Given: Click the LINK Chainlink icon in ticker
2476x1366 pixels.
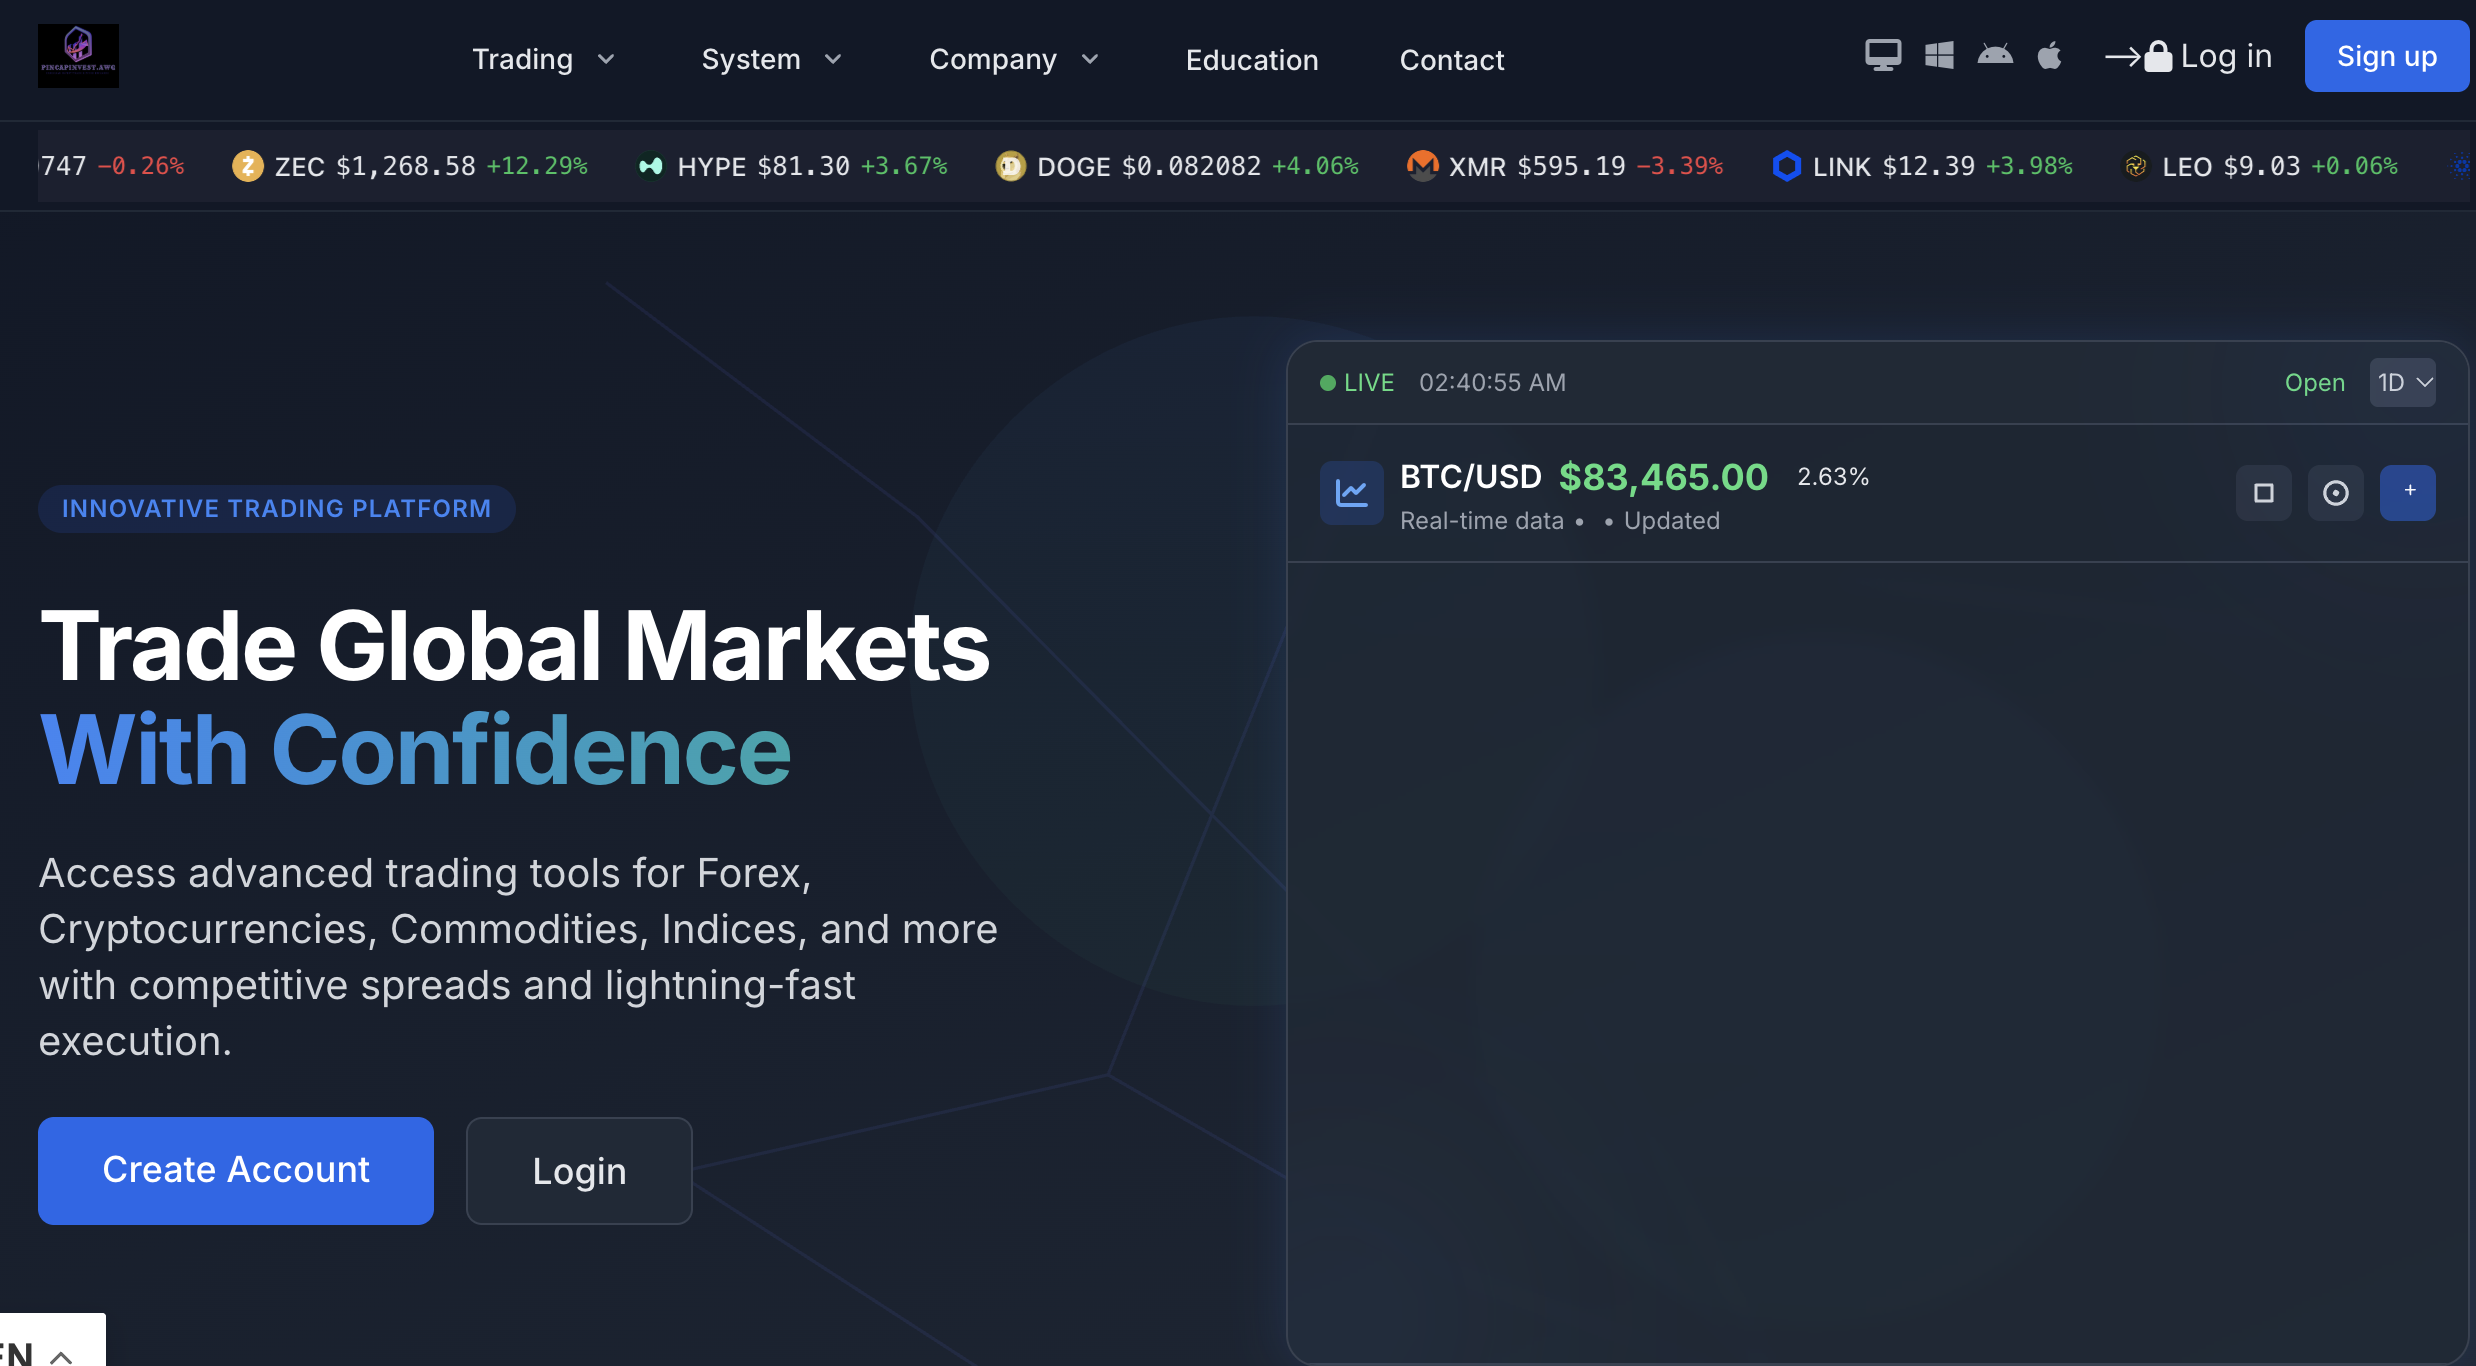Looking at the screenshot, I should point(1786,166).
